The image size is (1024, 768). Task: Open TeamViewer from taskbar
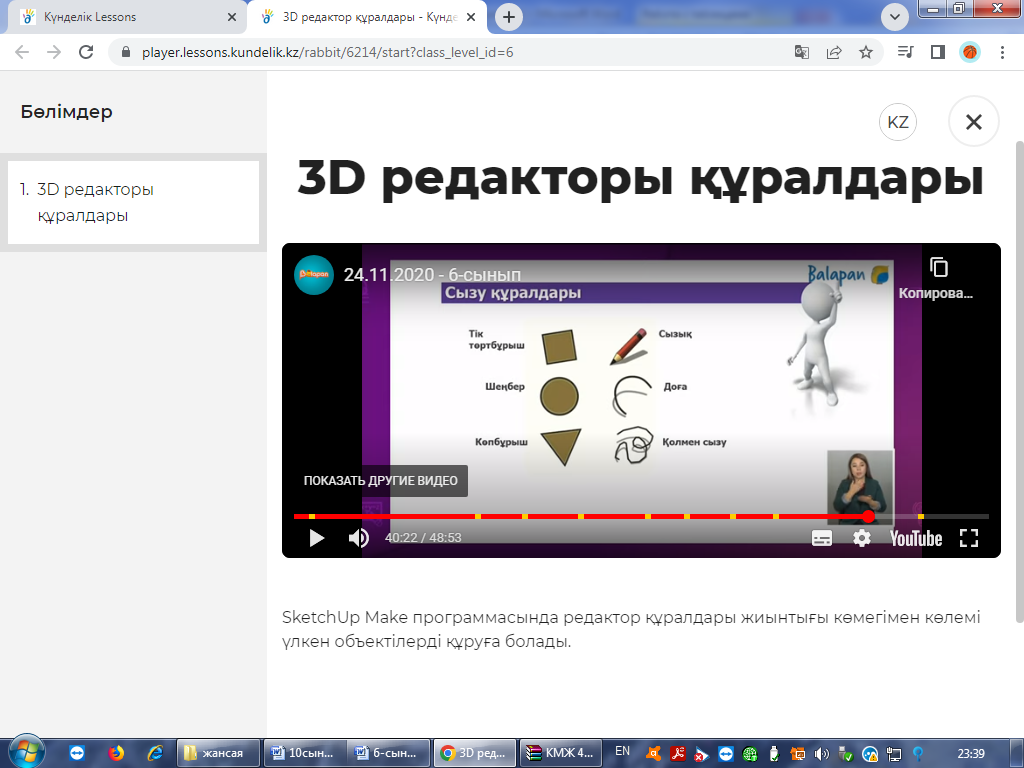click(x=77, y=753)
